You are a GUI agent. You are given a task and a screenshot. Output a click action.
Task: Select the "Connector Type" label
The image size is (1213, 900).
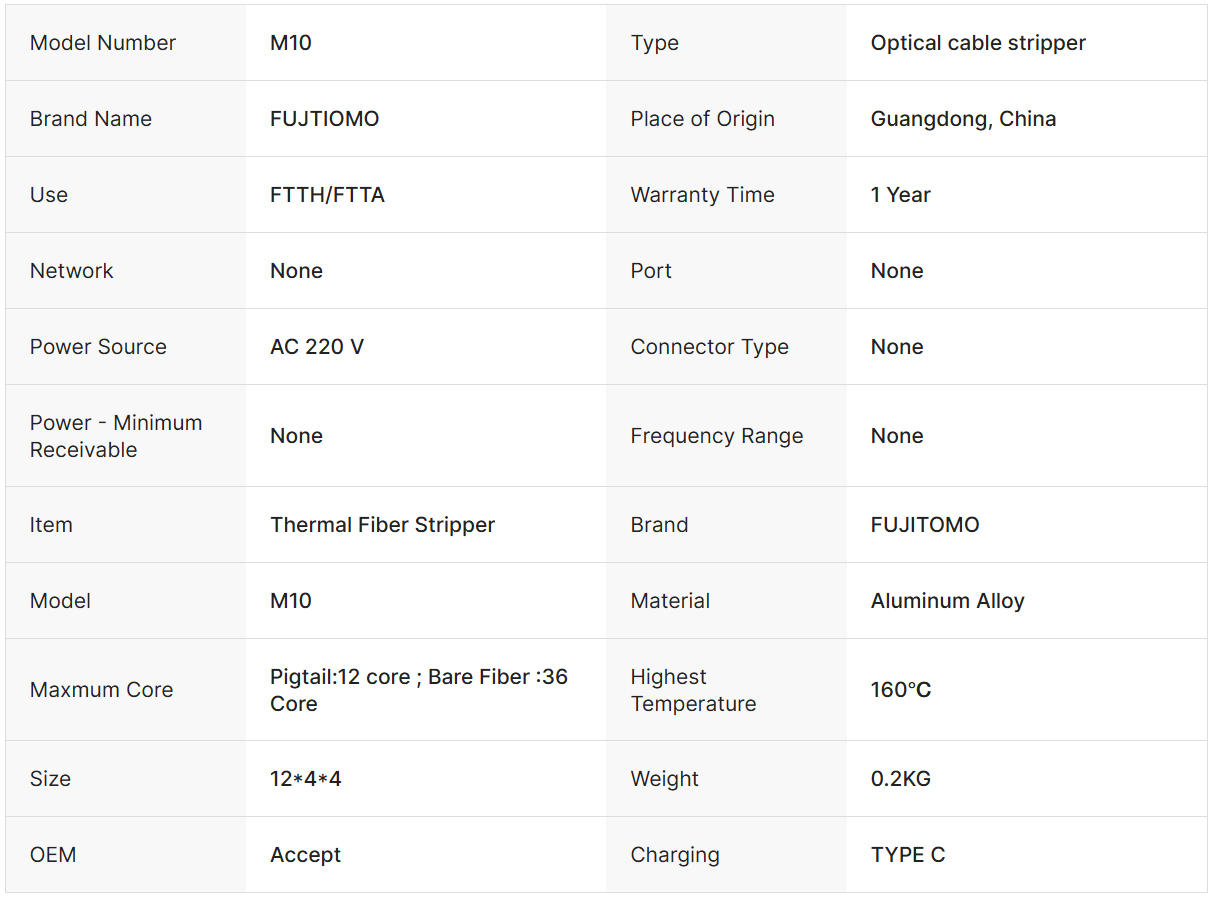click(x=709, y=347)
